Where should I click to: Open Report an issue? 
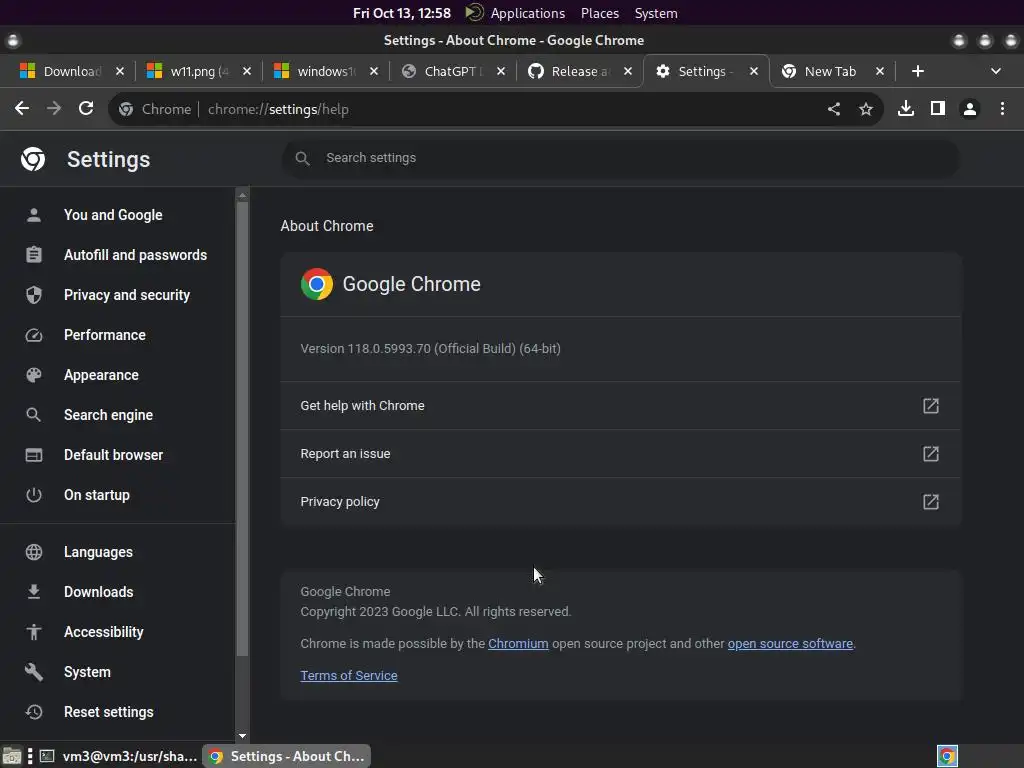[x=620, y=454]
